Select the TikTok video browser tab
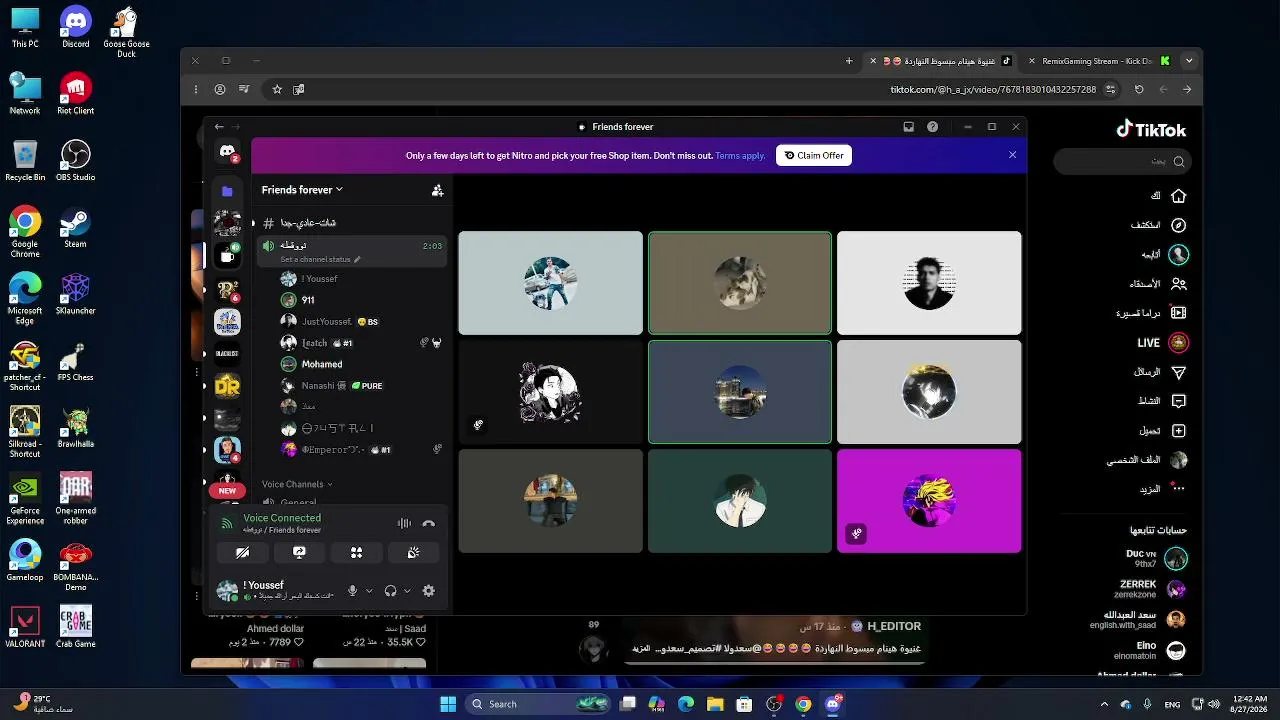The height and width of the screenshot is (720, 1280). [x=942, y=61]
